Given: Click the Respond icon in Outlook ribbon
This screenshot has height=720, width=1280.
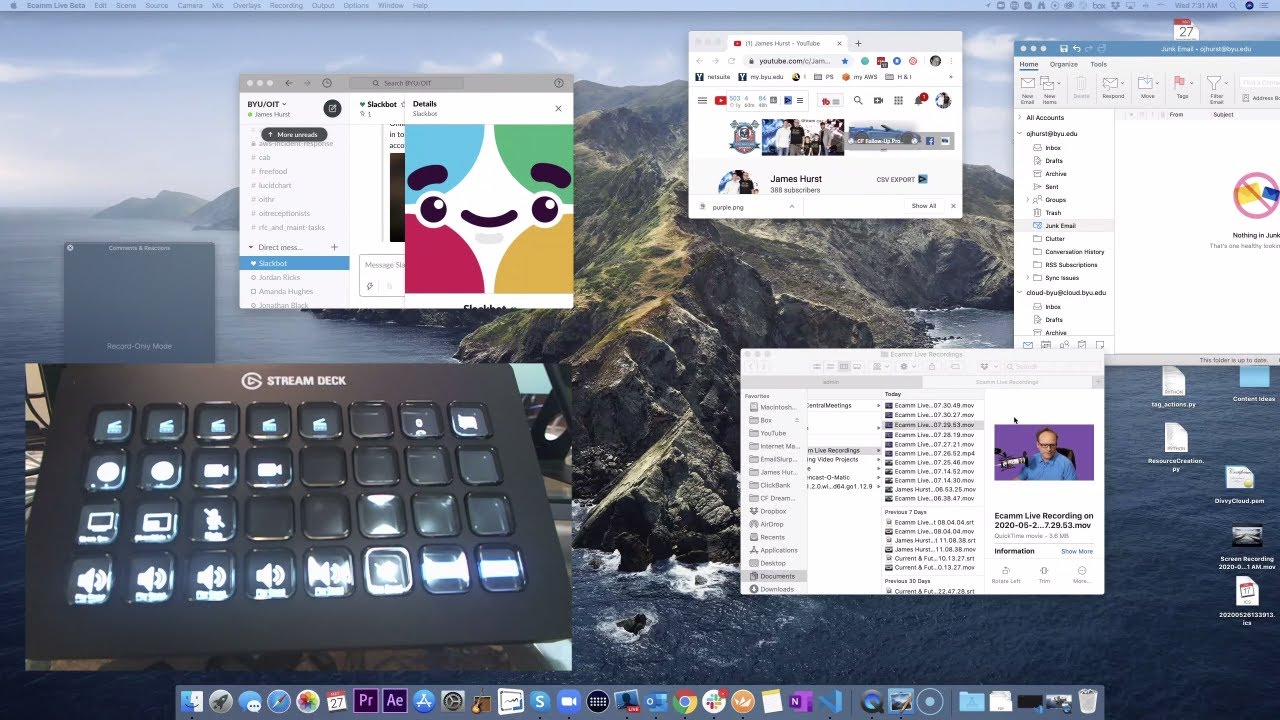Looking at the screenshot, I should click(1110, 82).
